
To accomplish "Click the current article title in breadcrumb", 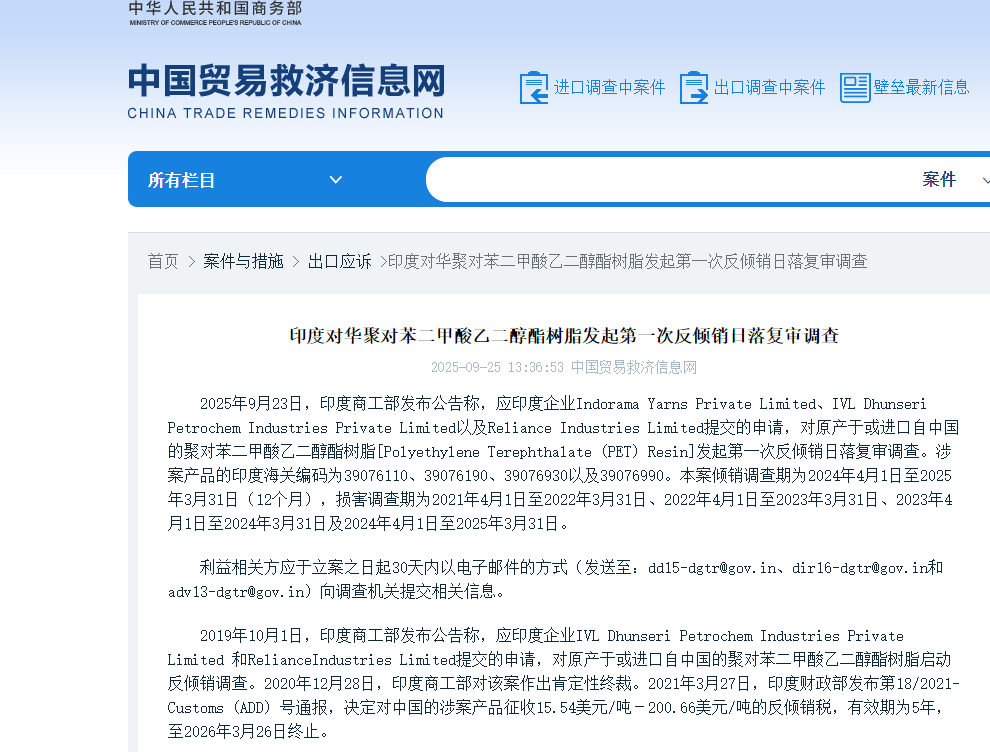I will [x=627, y=261].
